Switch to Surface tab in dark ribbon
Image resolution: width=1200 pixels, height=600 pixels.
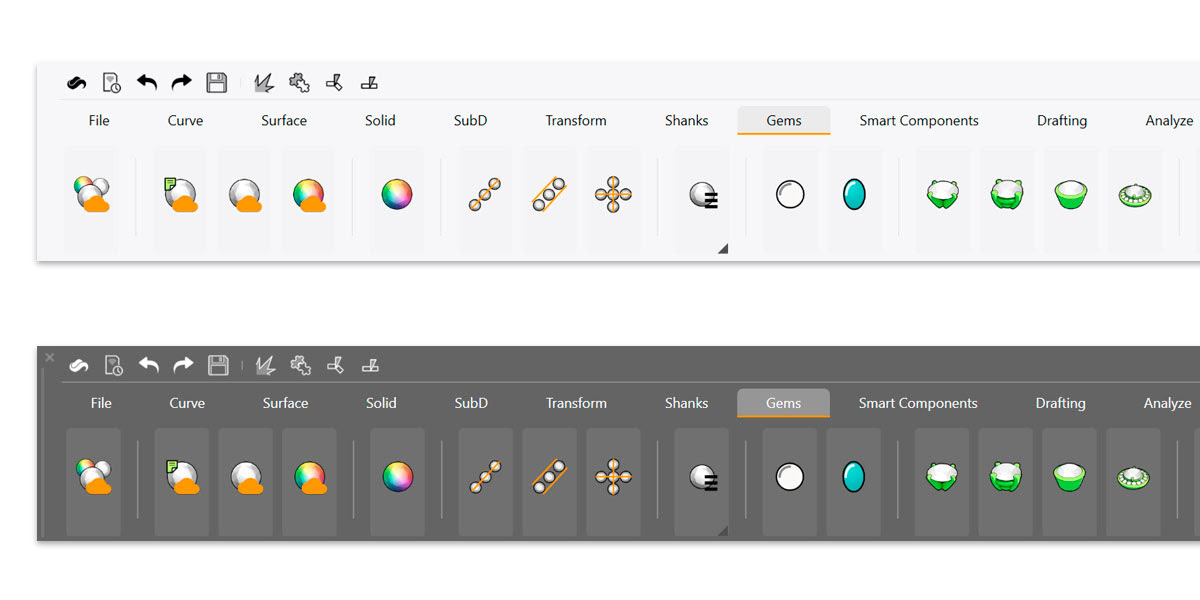pos(285,403)
